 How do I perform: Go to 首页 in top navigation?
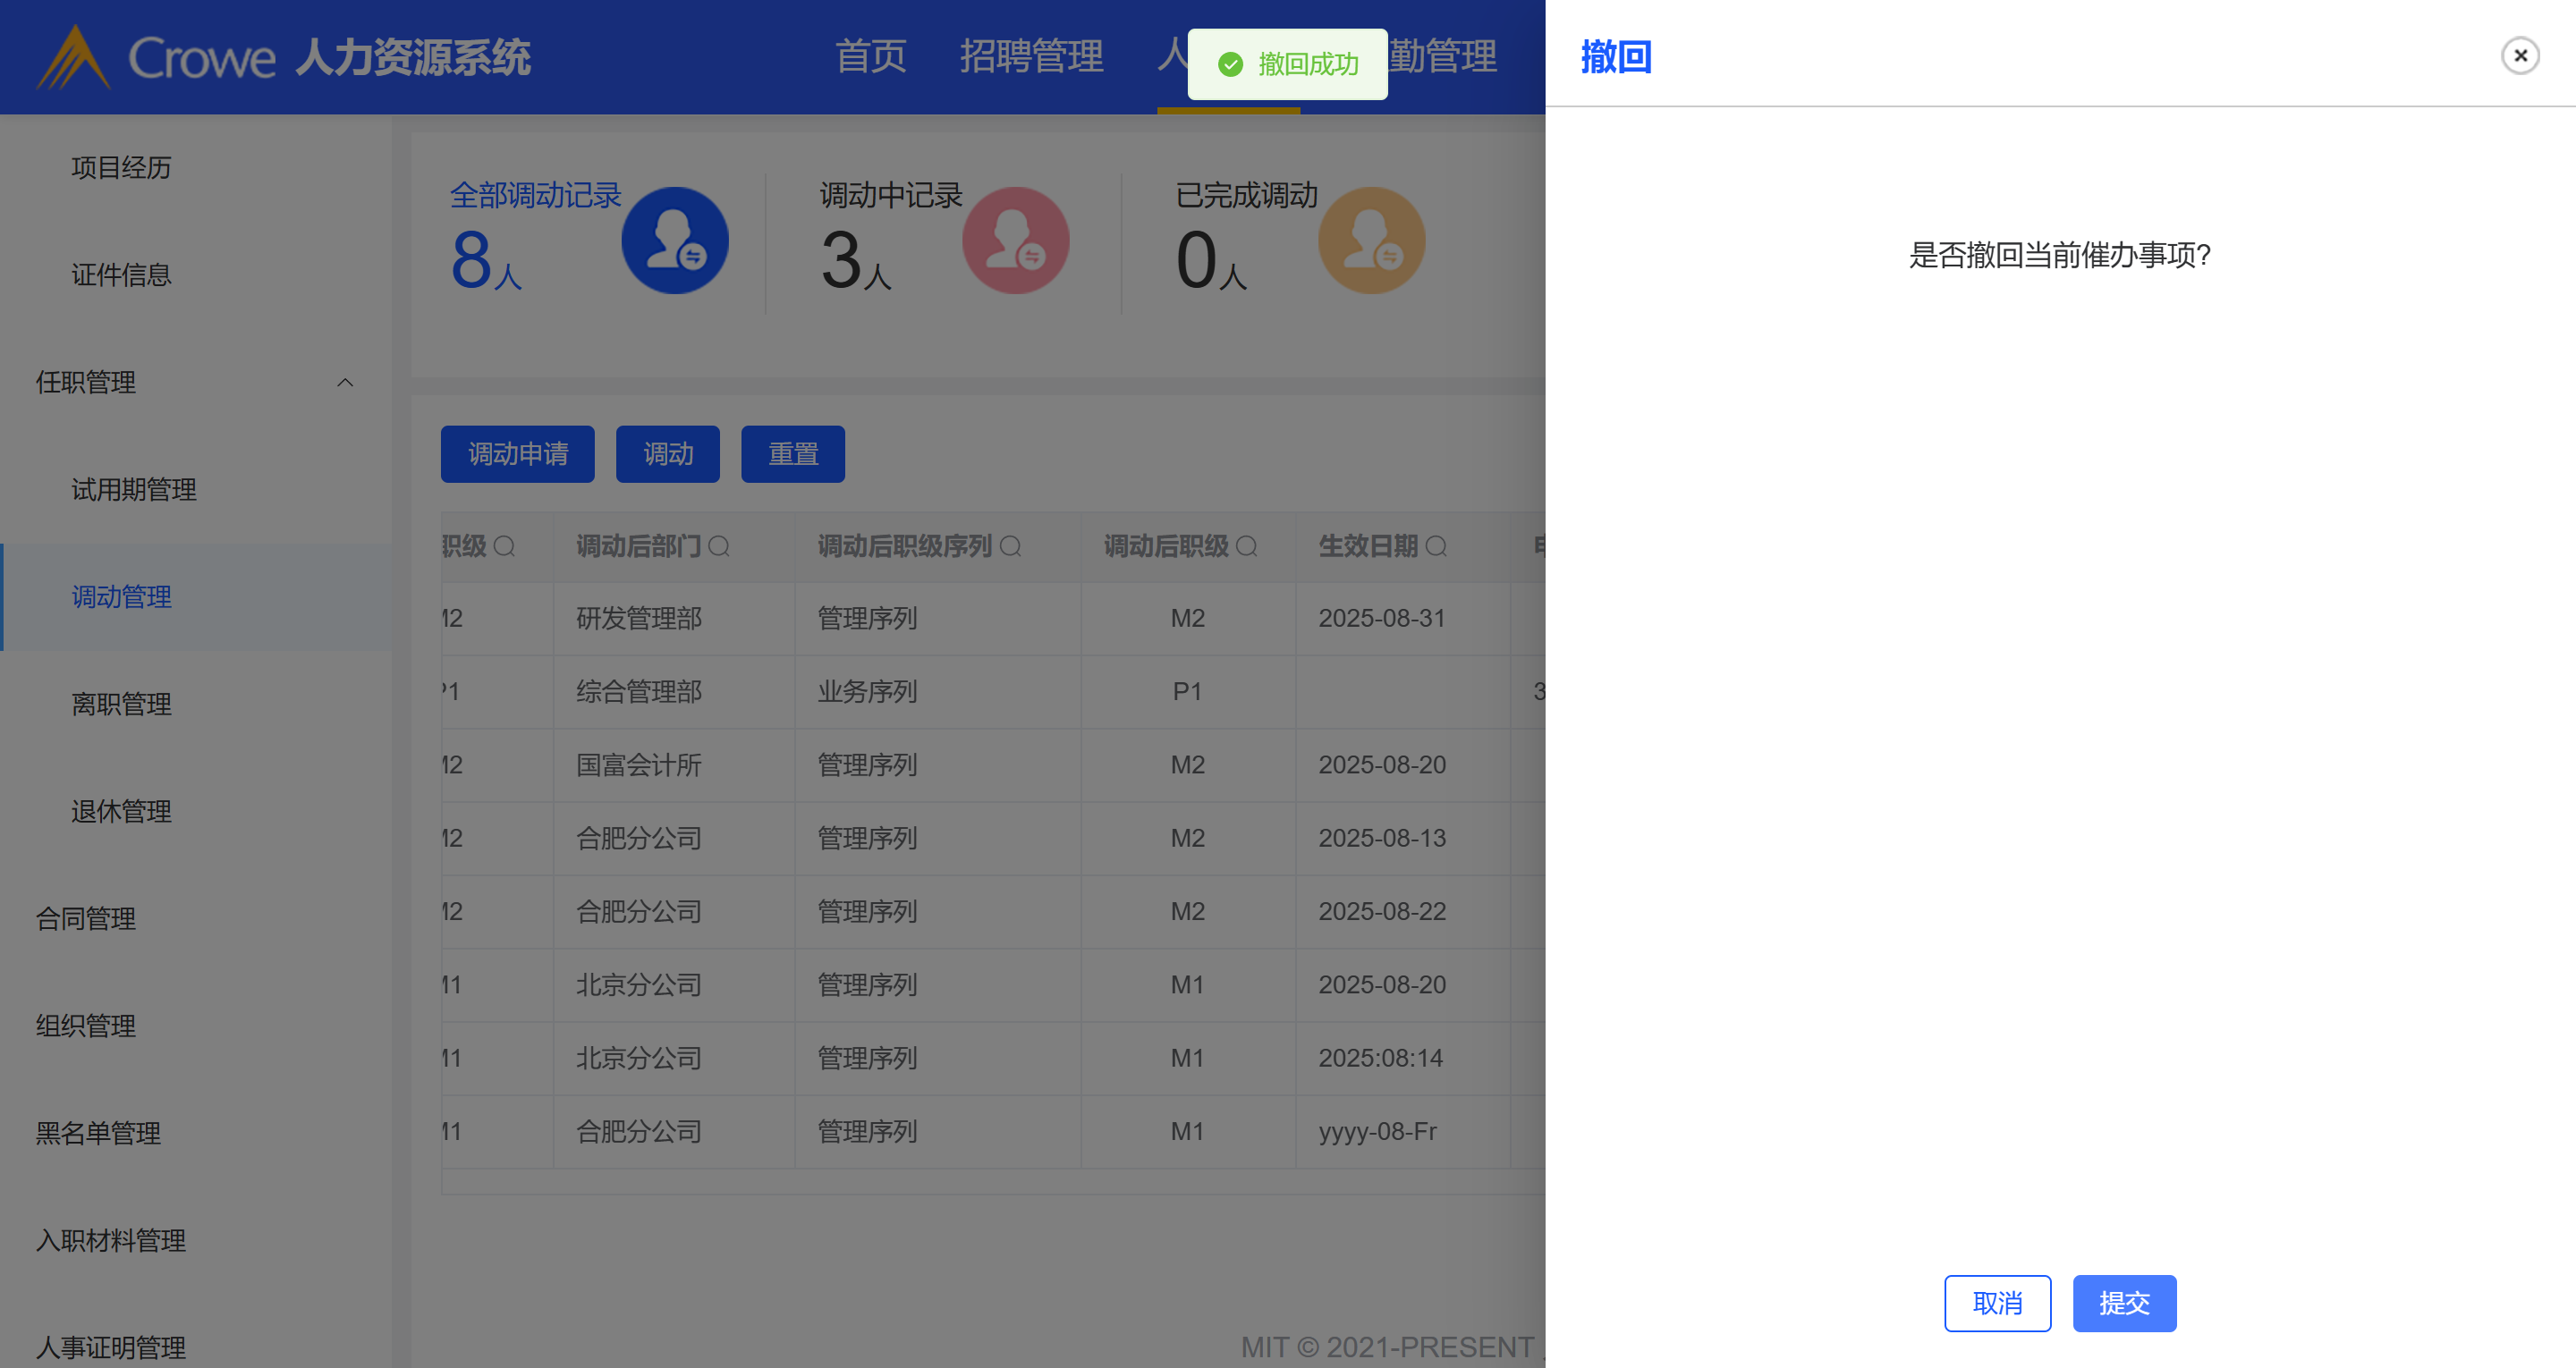(x=870, y=56)
